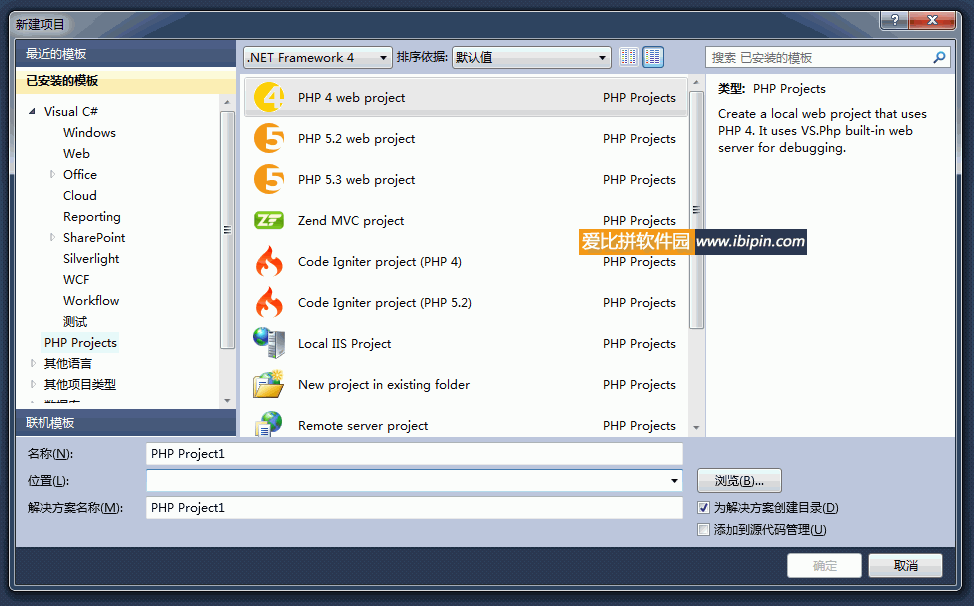This screenshot has width=974, height=606.
Task: Select the Workflow category
Action: [91, 301]
